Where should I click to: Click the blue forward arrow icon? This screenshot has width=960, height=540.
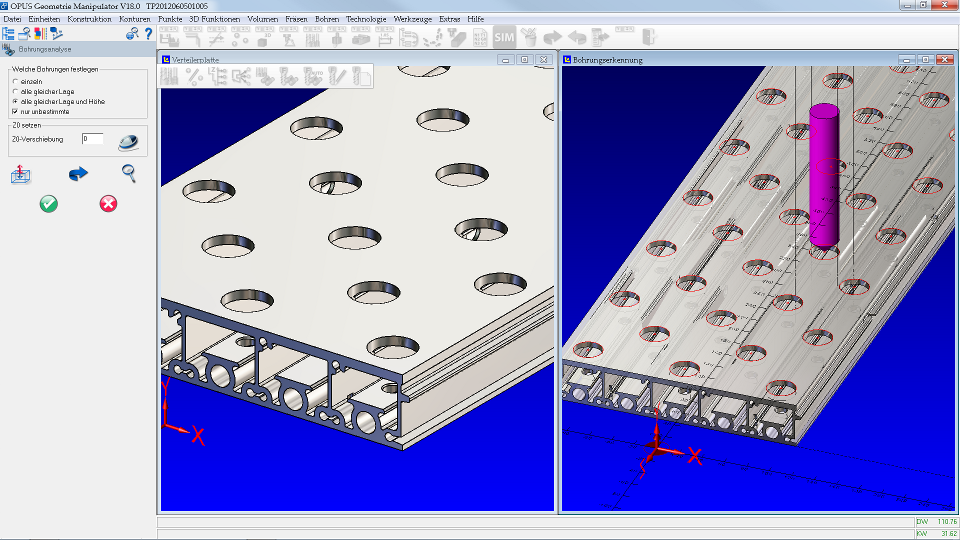[78, 174]
